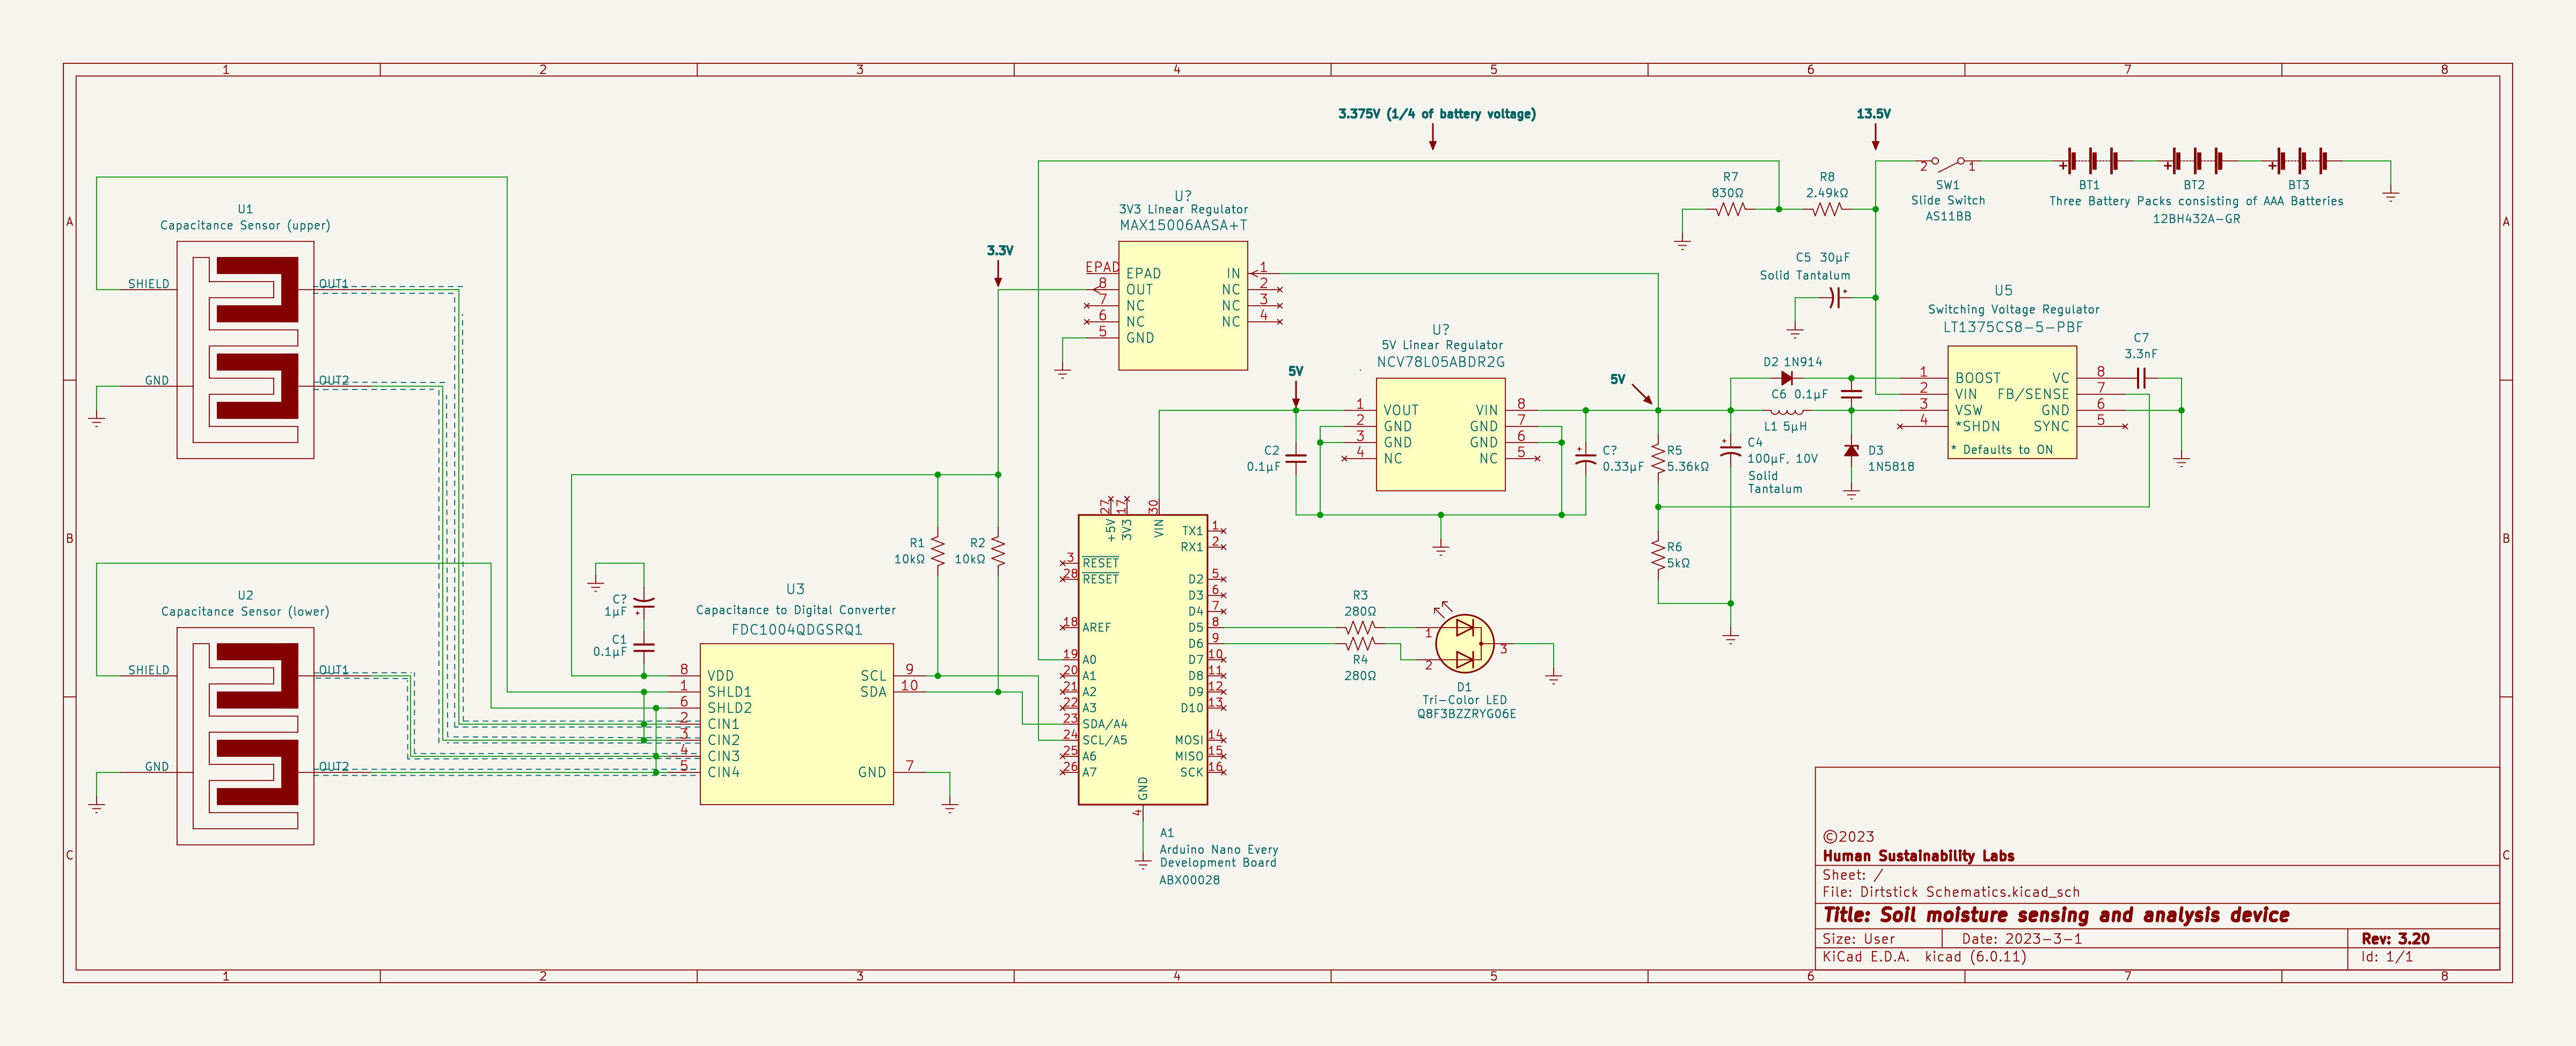Select inductor L1 5µH symbol
The height and width of the screenshot is (1046, 2576).
pos(1787,410)
